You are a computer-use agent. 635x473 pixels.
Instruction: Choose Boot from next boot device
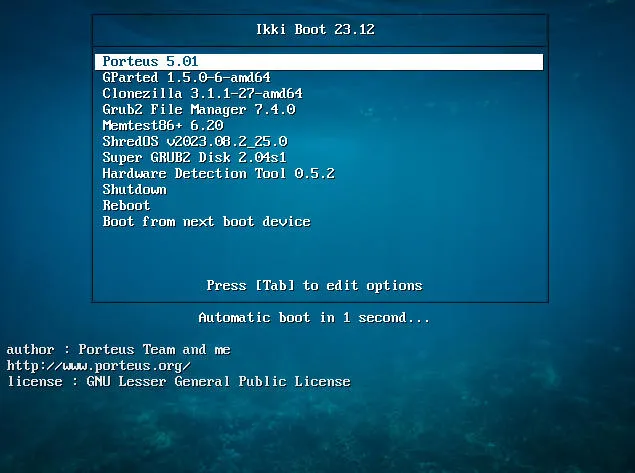coord(206,222)
